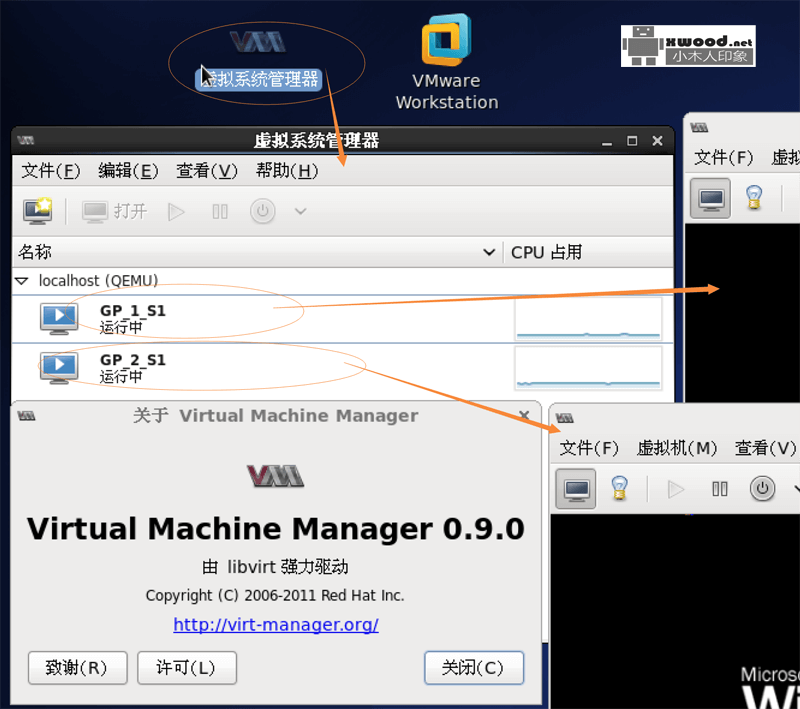Screen dimensions: 800x709
Task: Select the GP_2_S1 virtual machine
Action: pyautogui.click(x=342, y=368)
